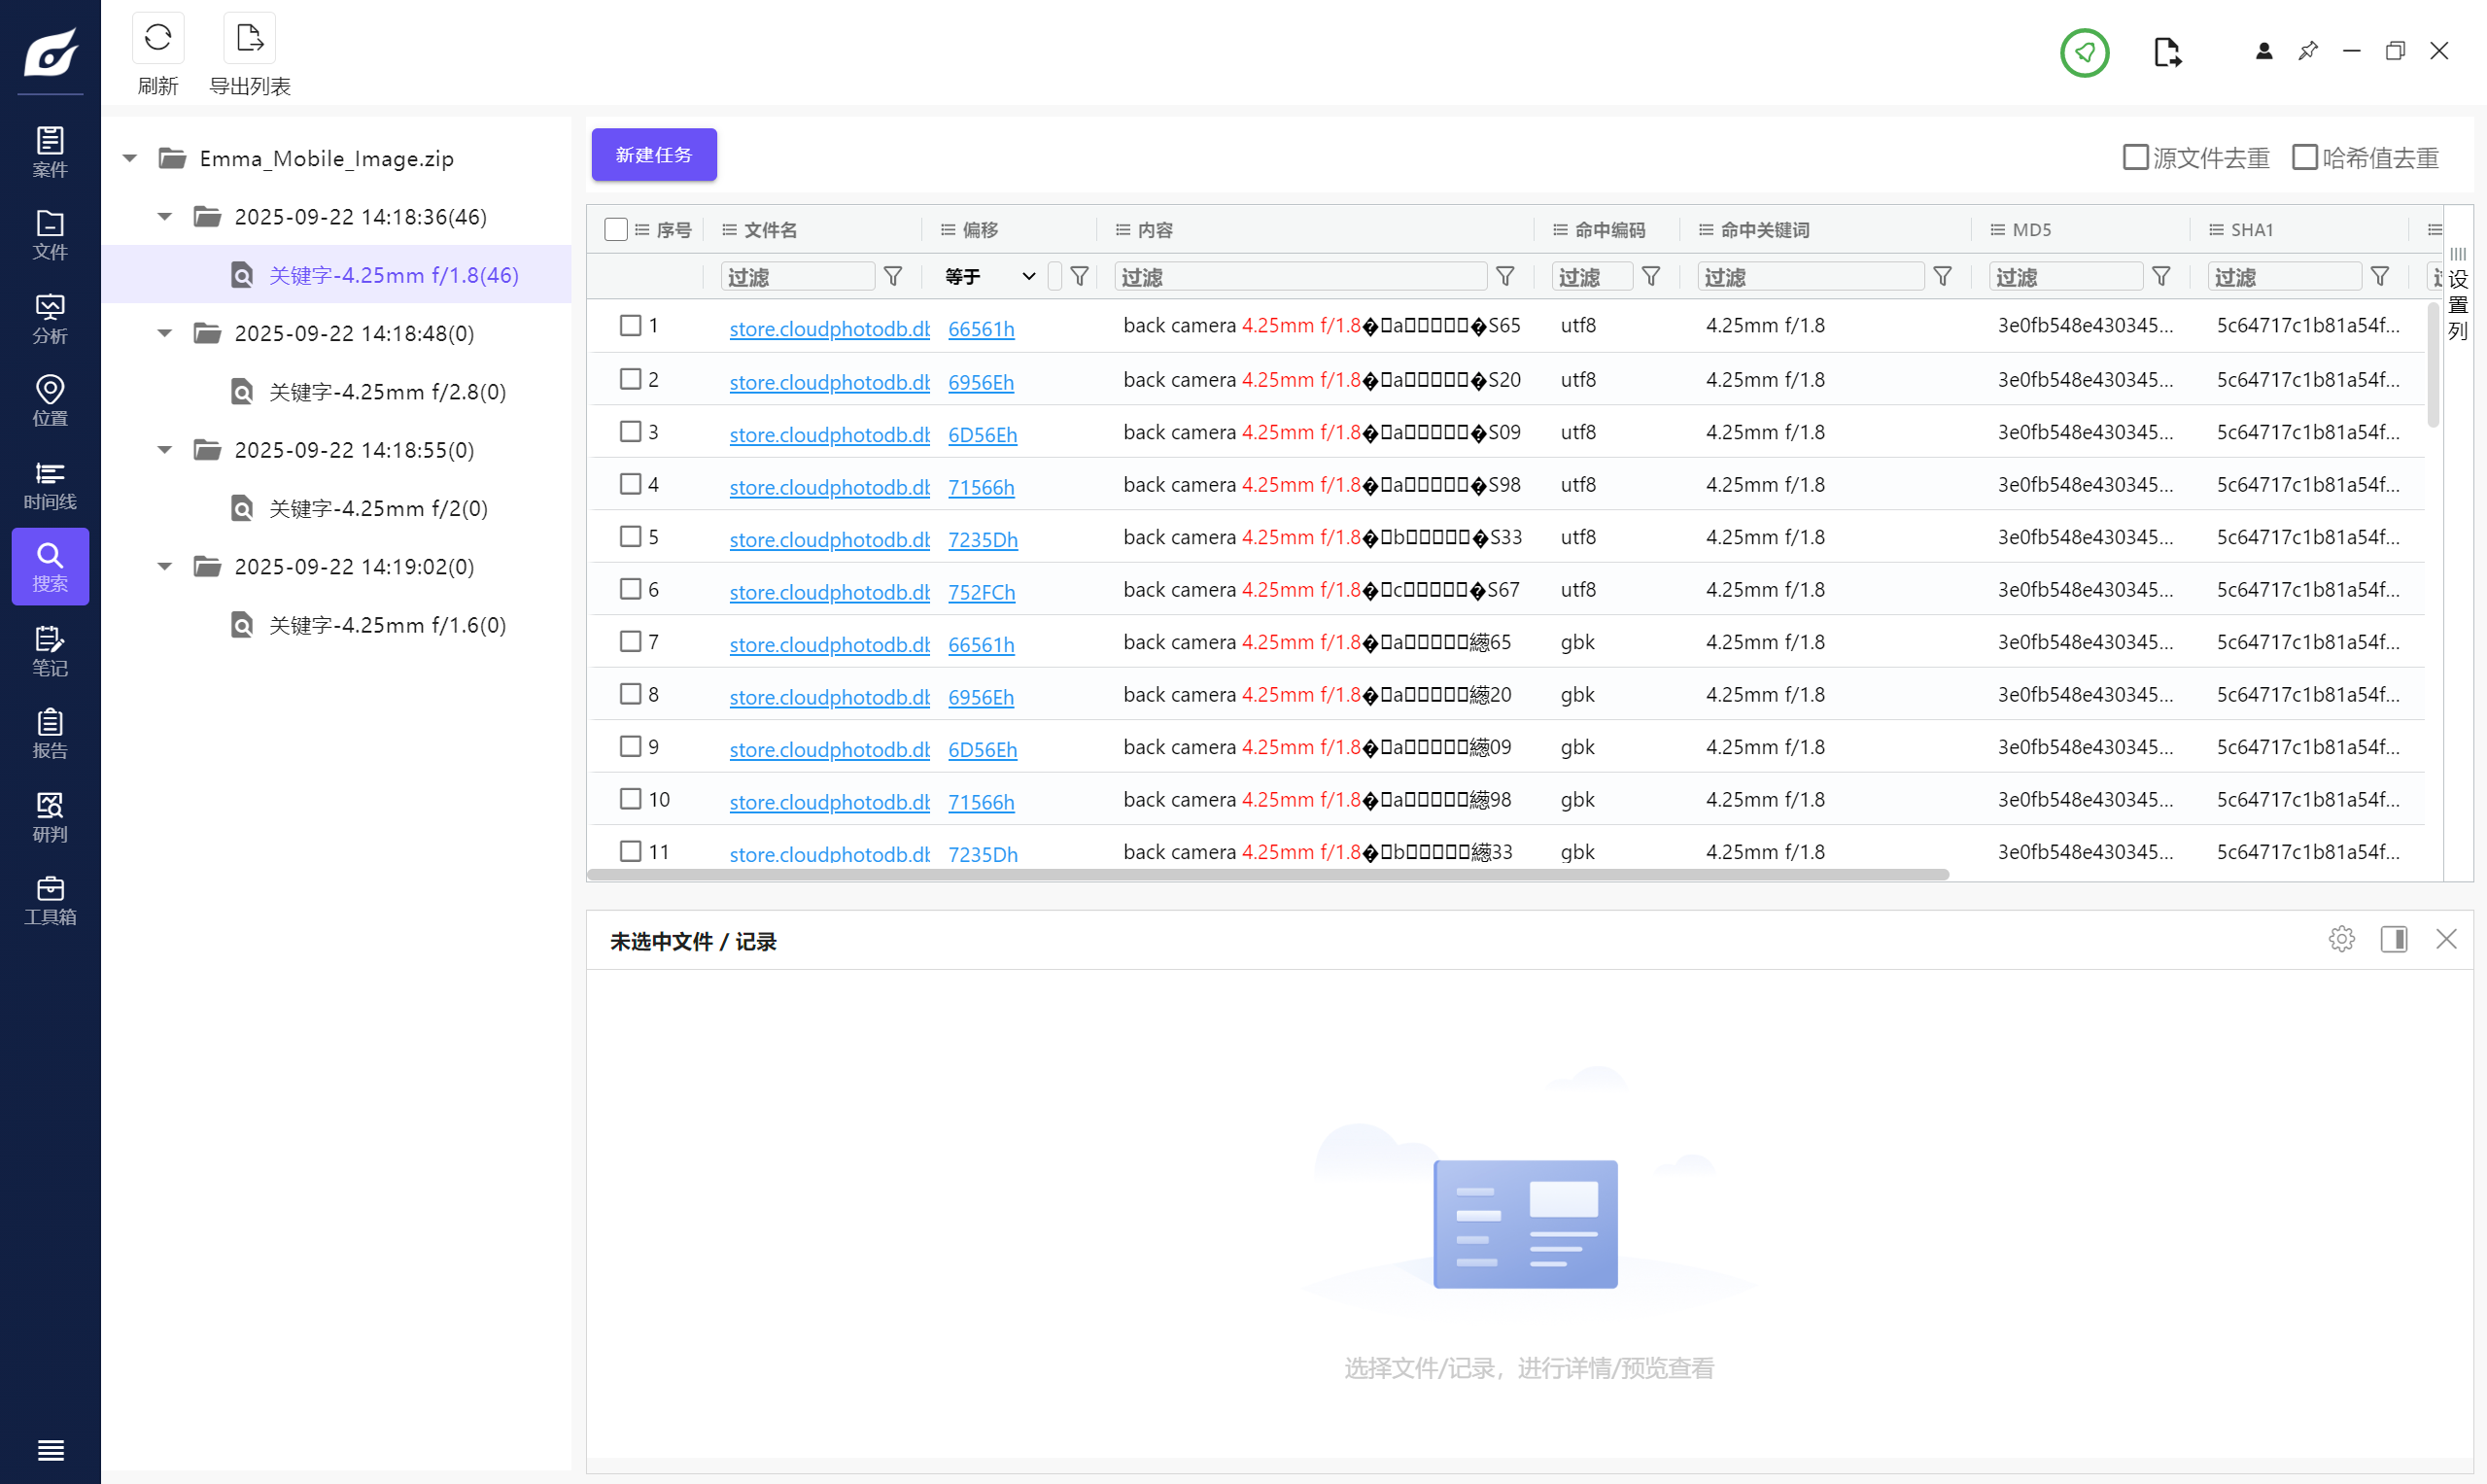The image size is (2487, 1484).
Task: Click detail panel settings gear icon
Action: click(x=2341, y=939)
